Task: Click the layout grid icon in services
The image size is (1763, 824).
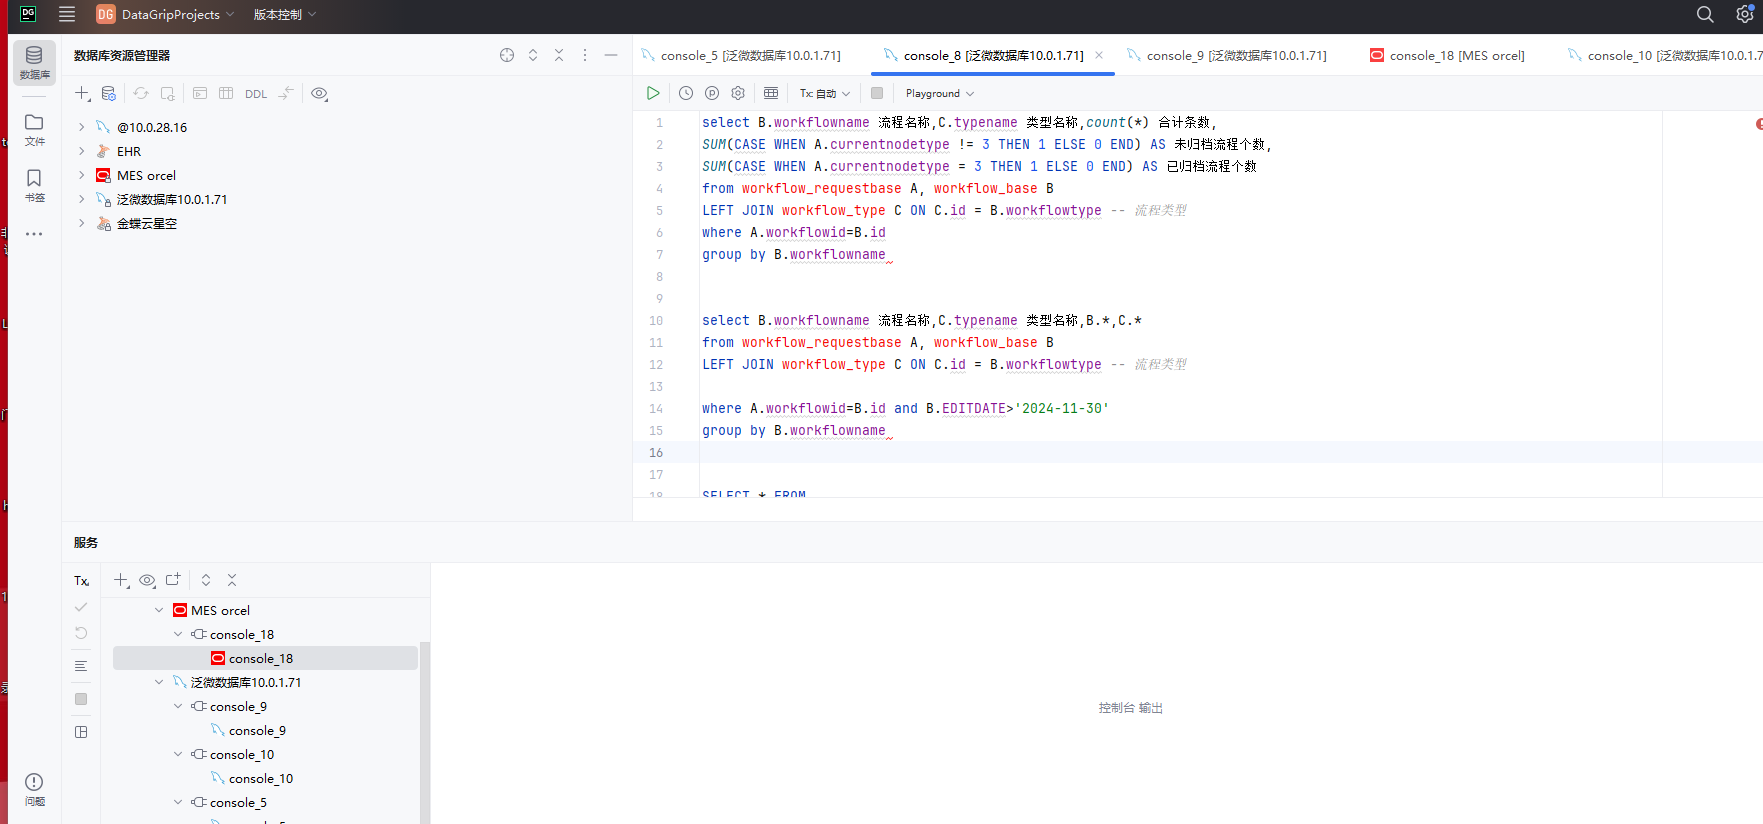Action: (x=81, y=732)
